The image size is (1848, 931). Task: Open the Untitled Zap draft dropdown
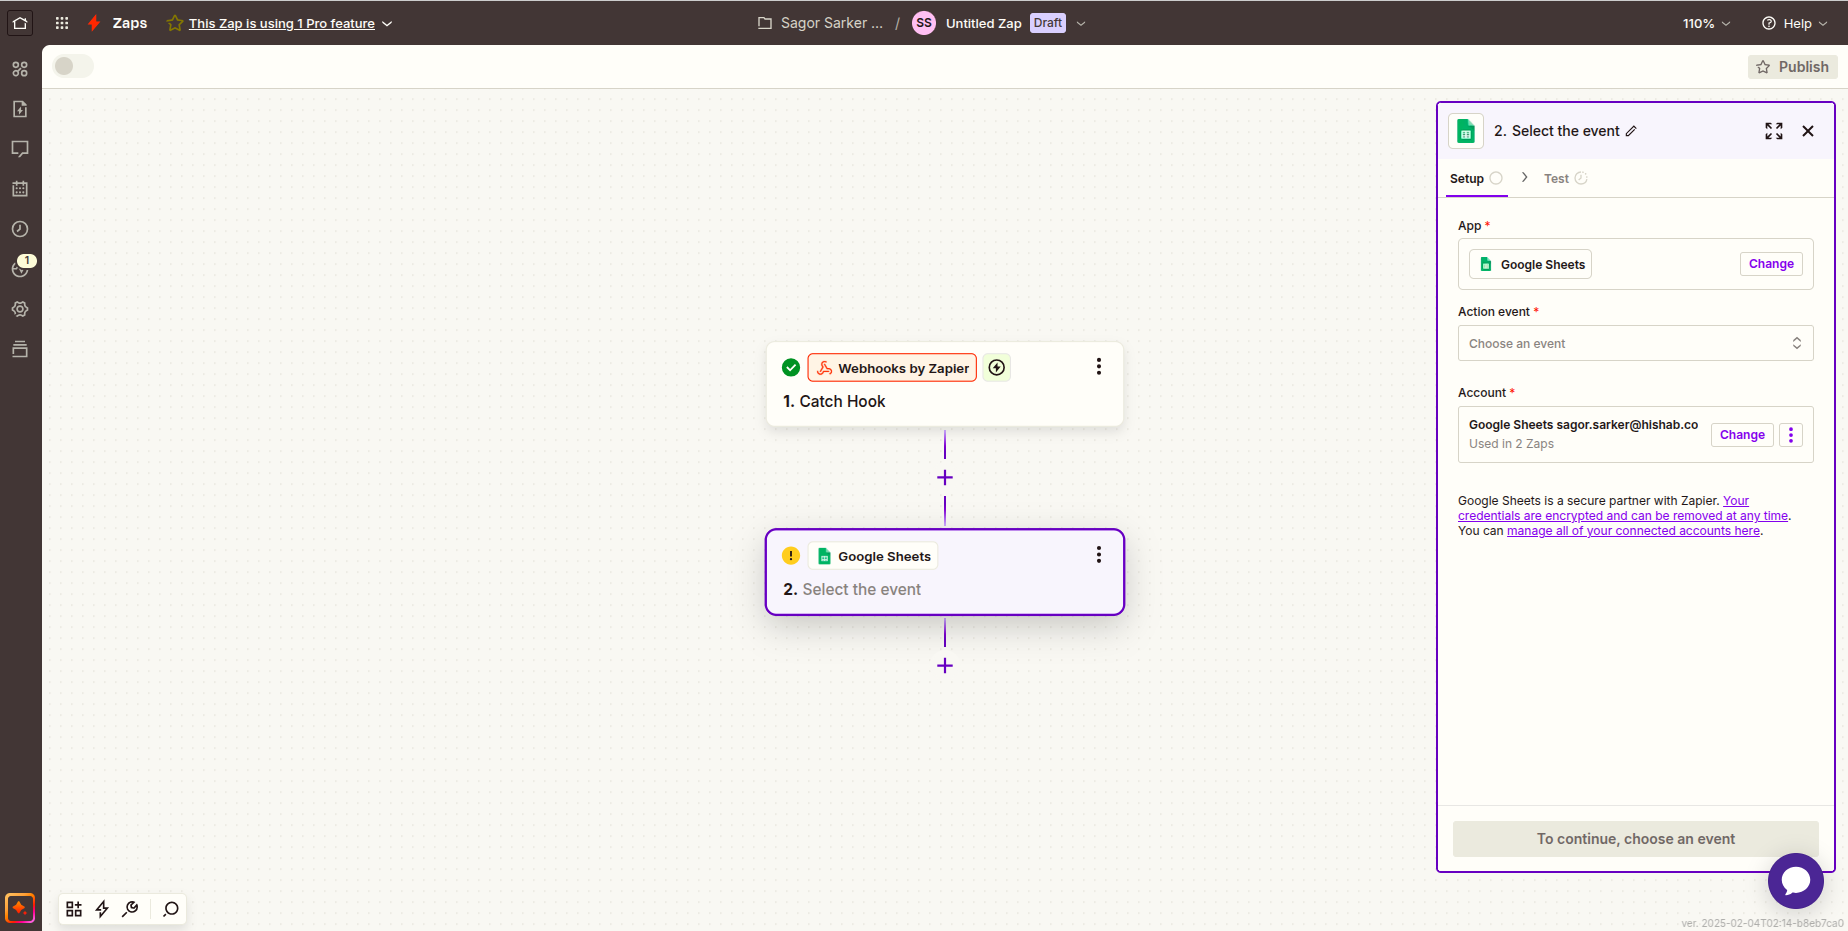[x=1081, y=24]
